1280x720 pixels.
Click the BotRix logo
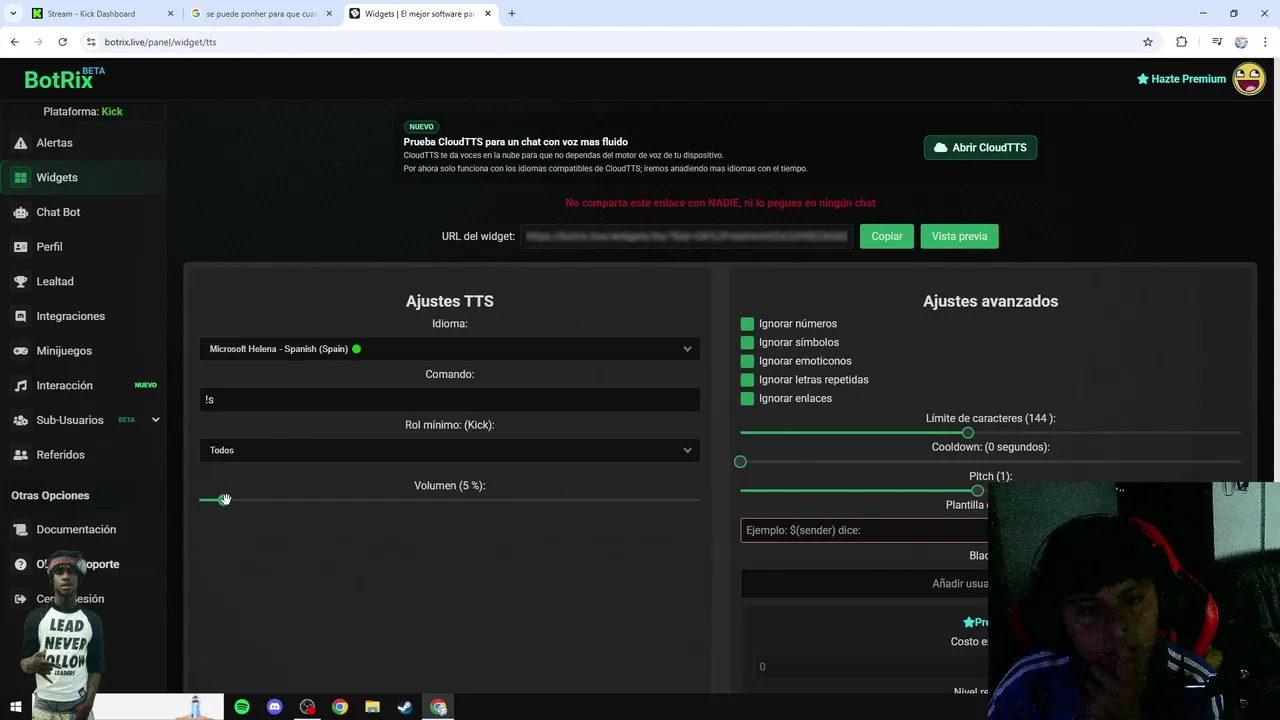point(64,79)
